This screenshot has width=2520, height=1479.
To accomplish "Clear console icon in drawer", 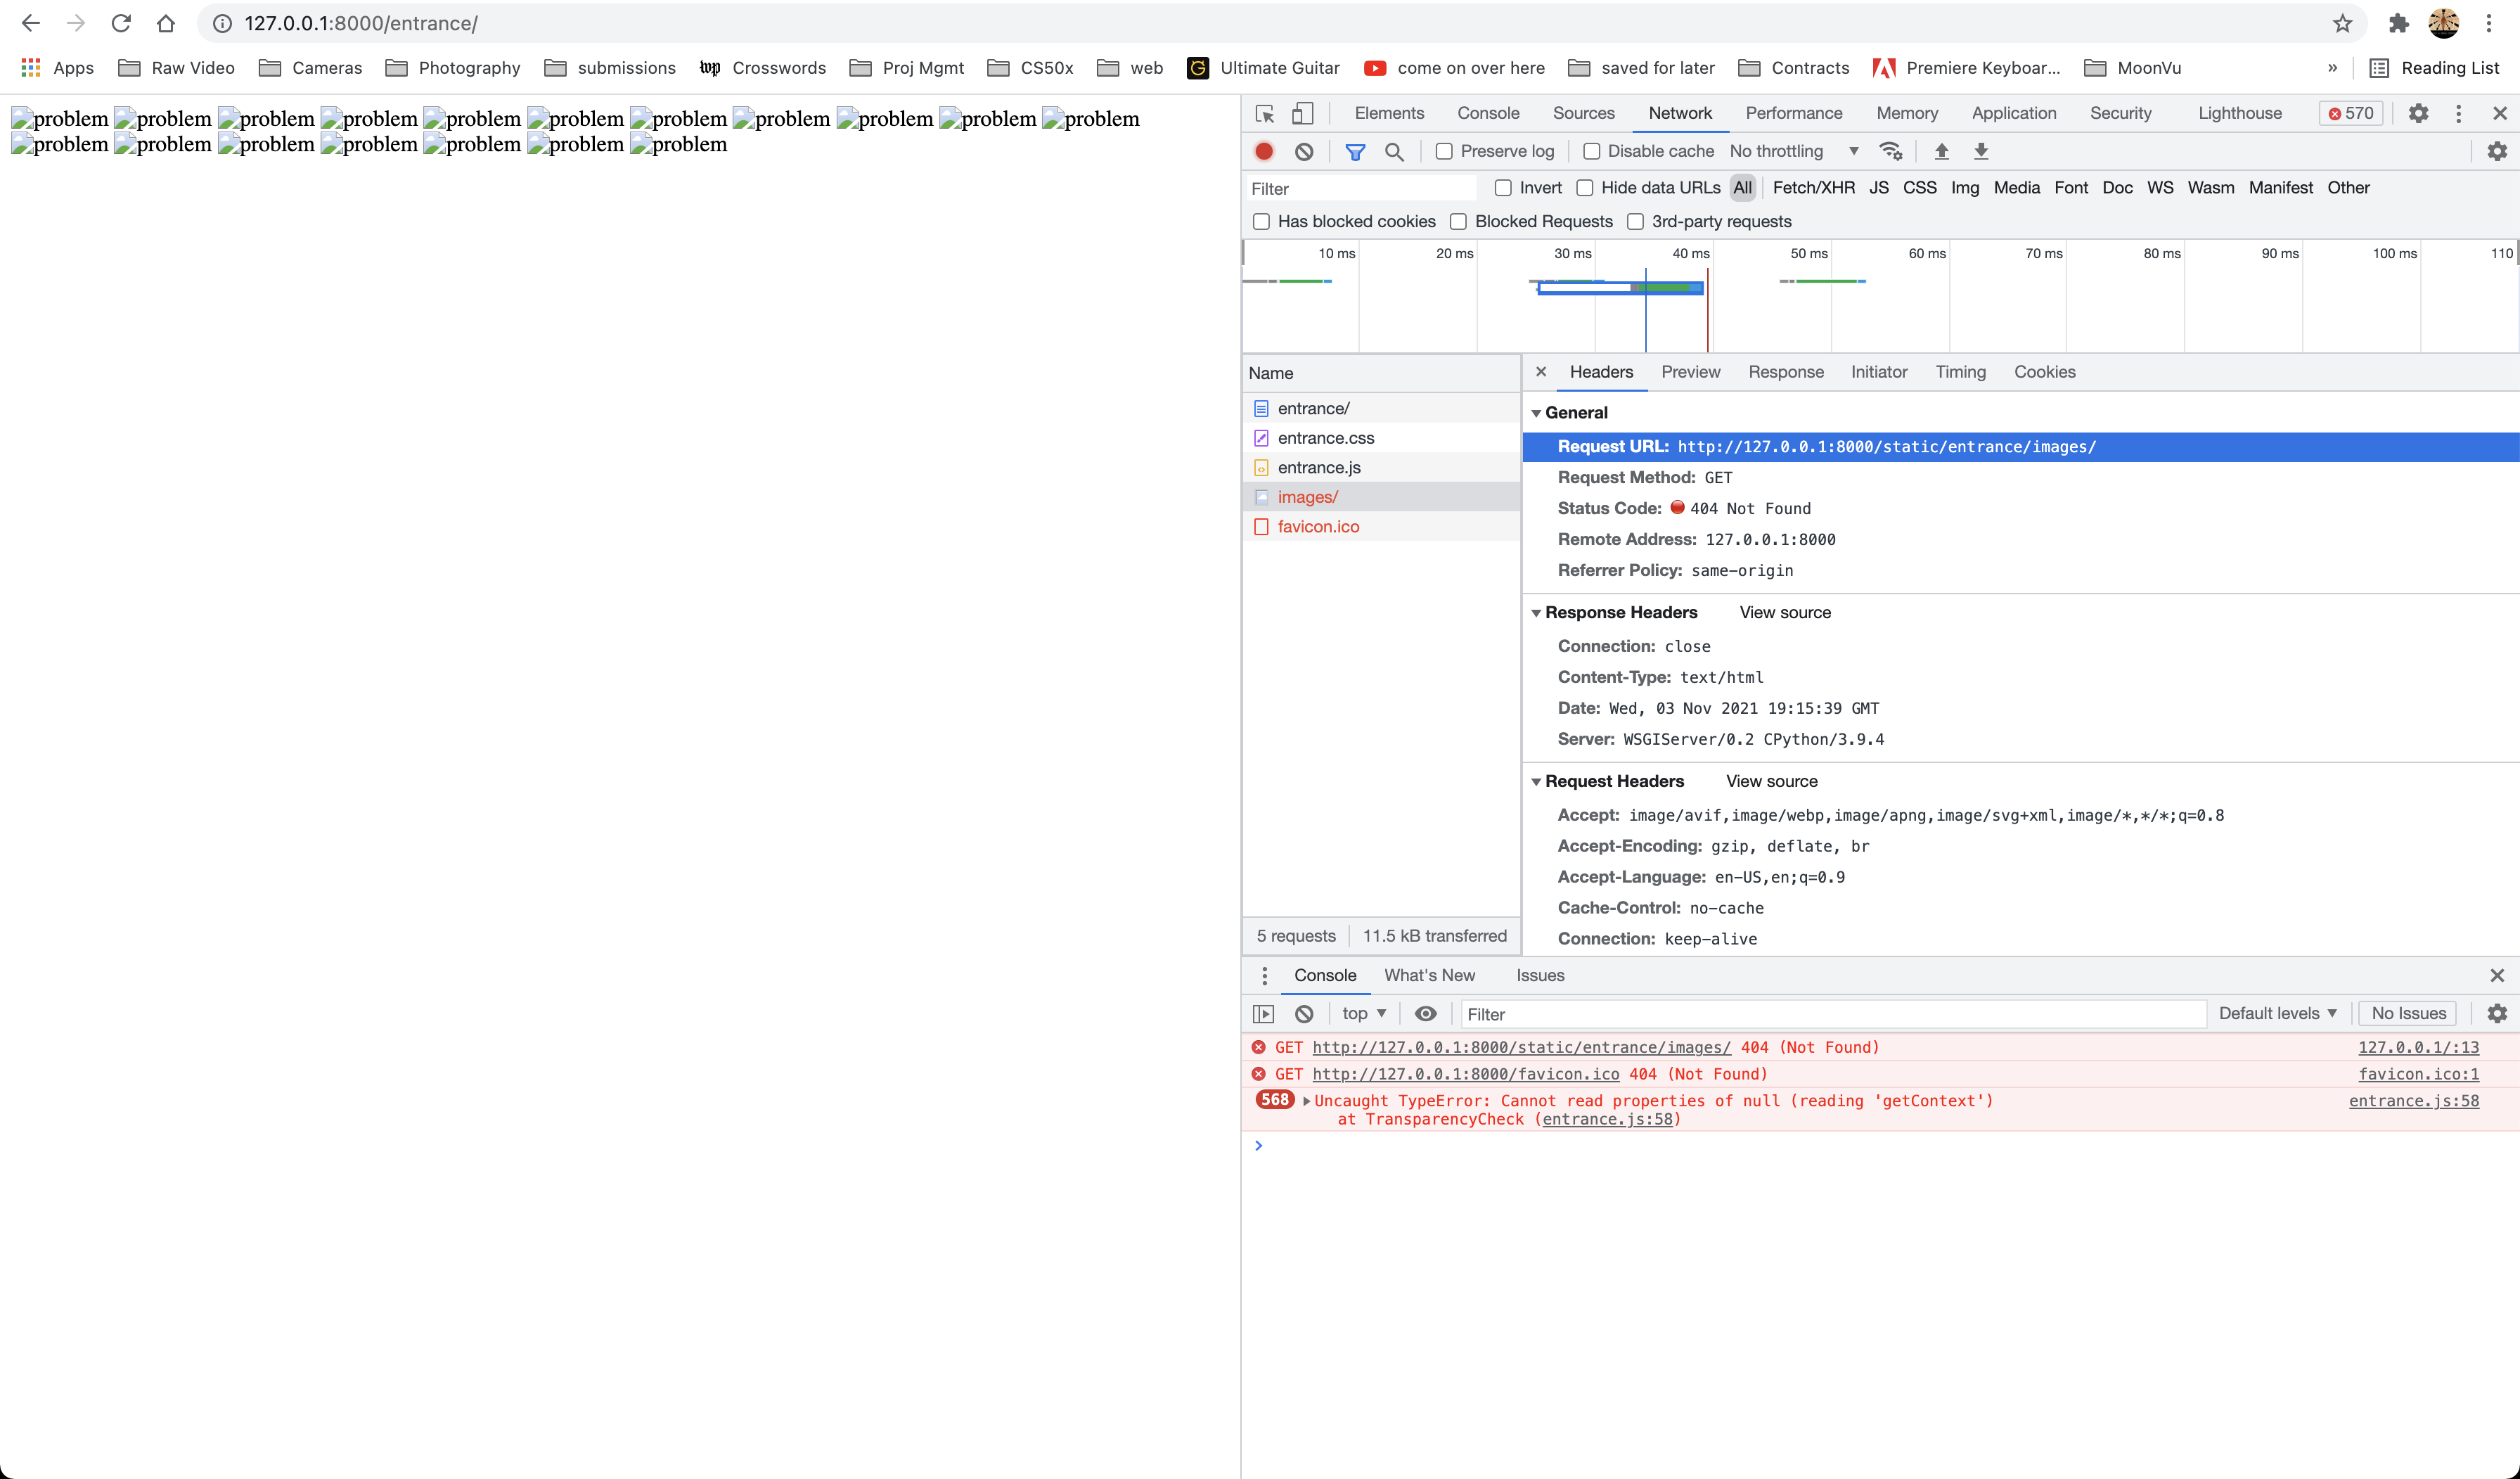I will 1304,1013.
